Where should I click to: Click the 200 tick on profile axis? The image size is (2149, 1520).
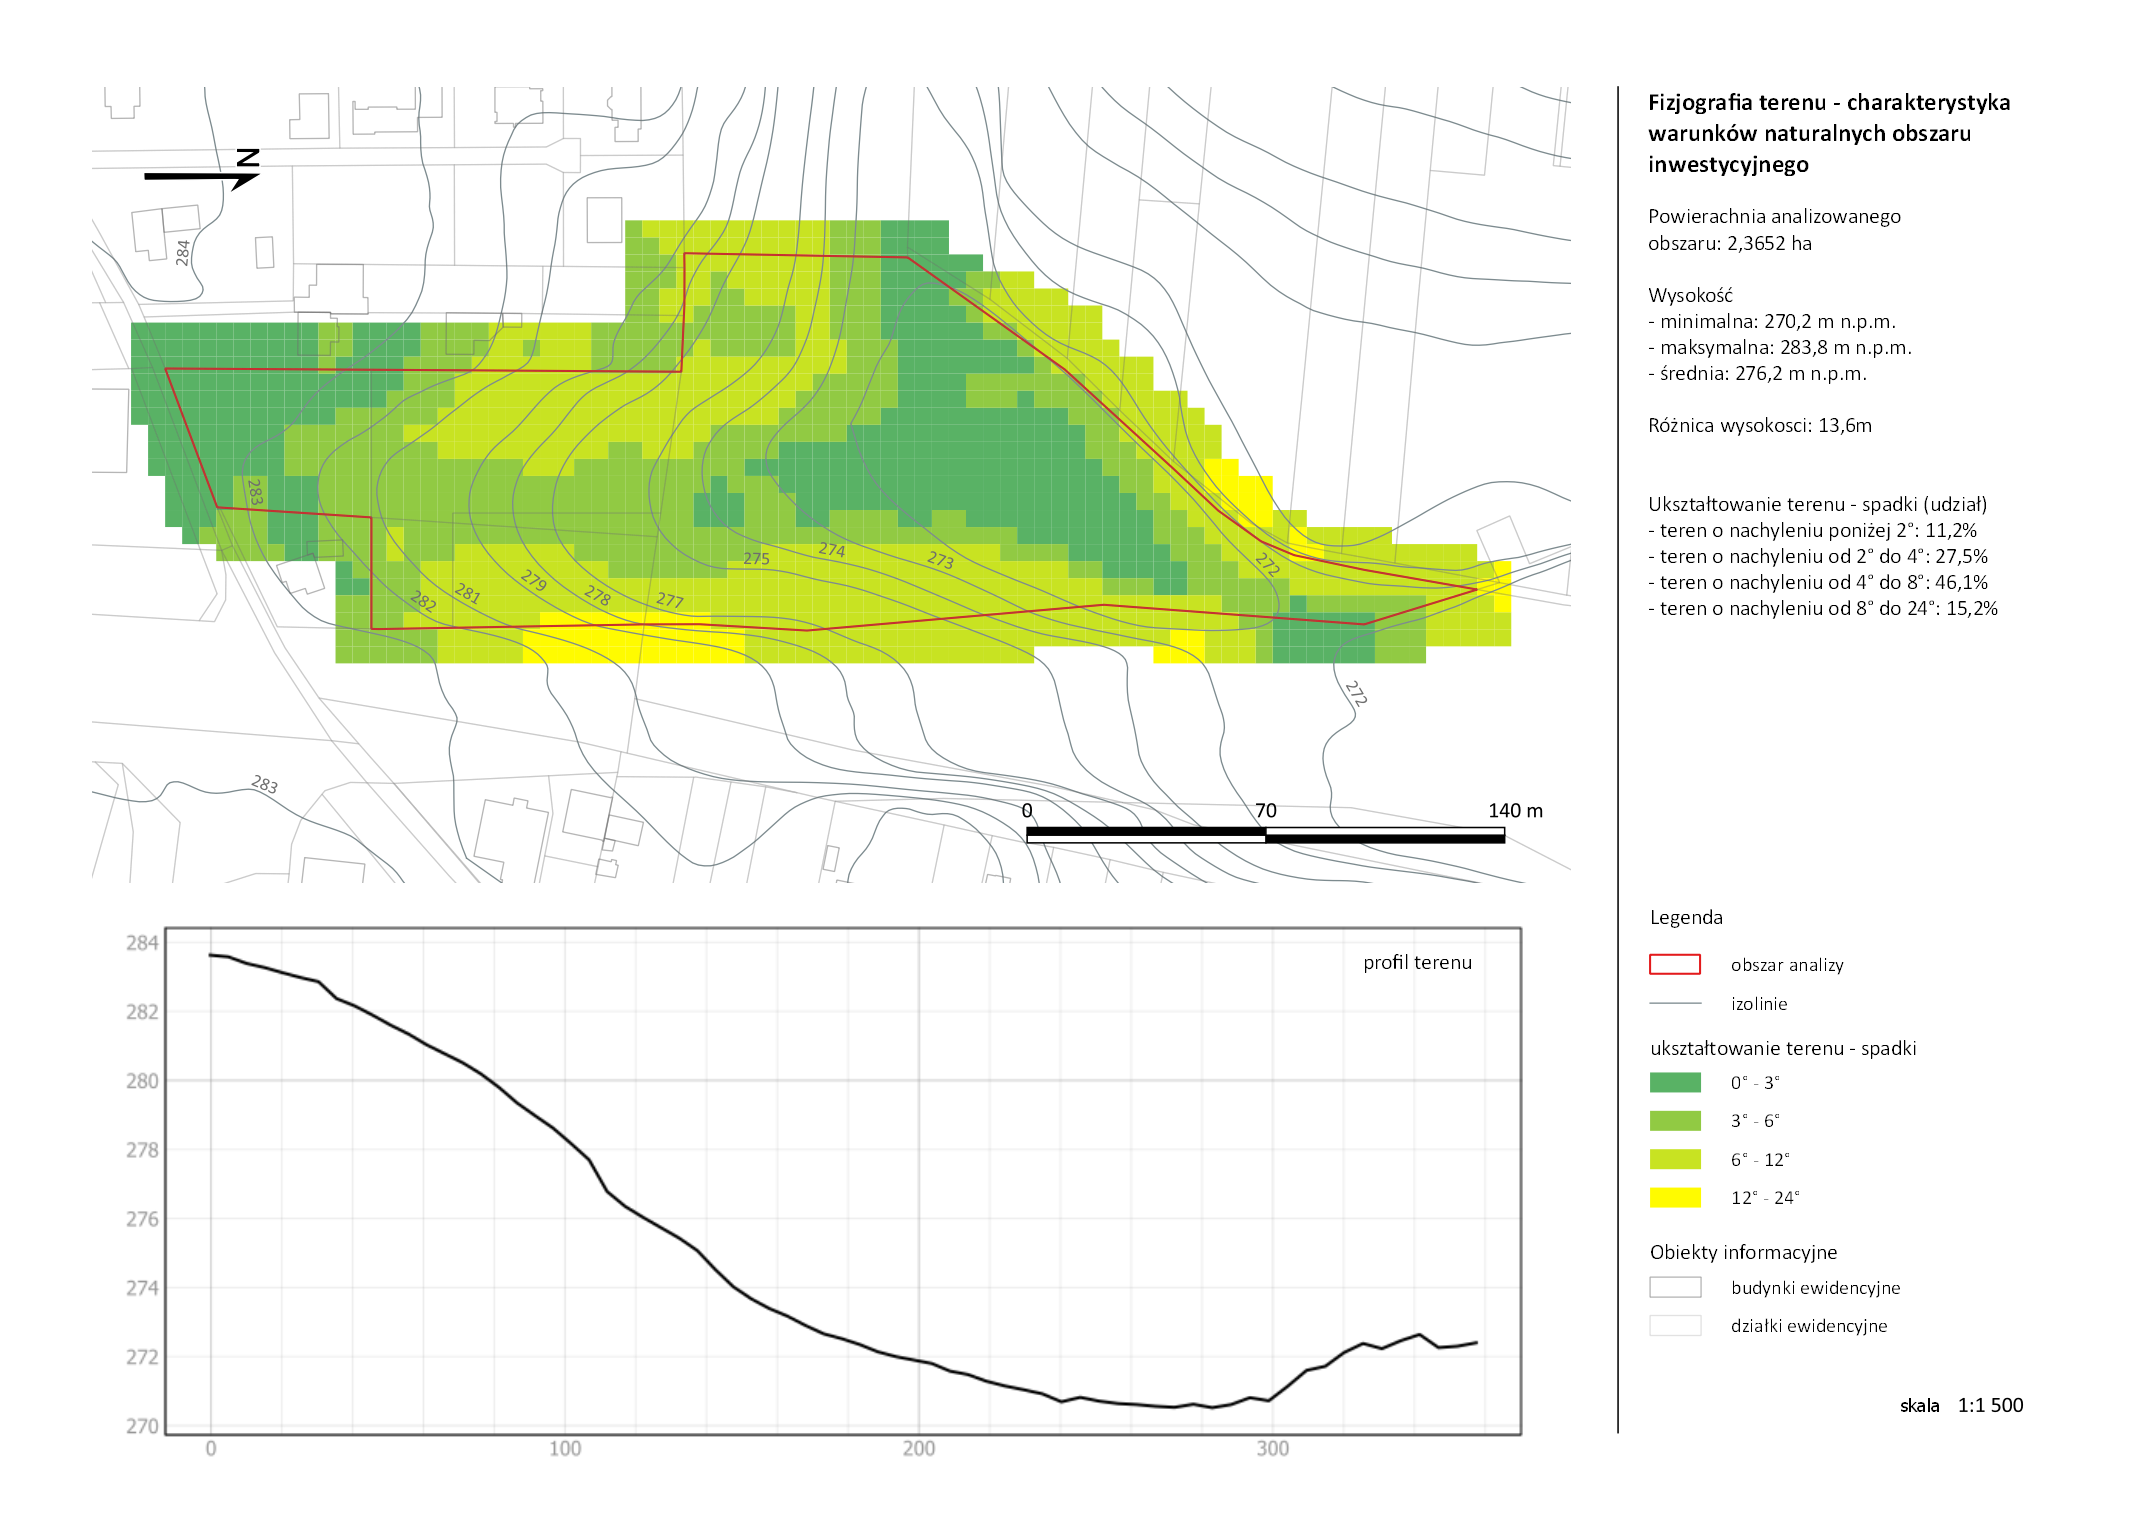918,1448
